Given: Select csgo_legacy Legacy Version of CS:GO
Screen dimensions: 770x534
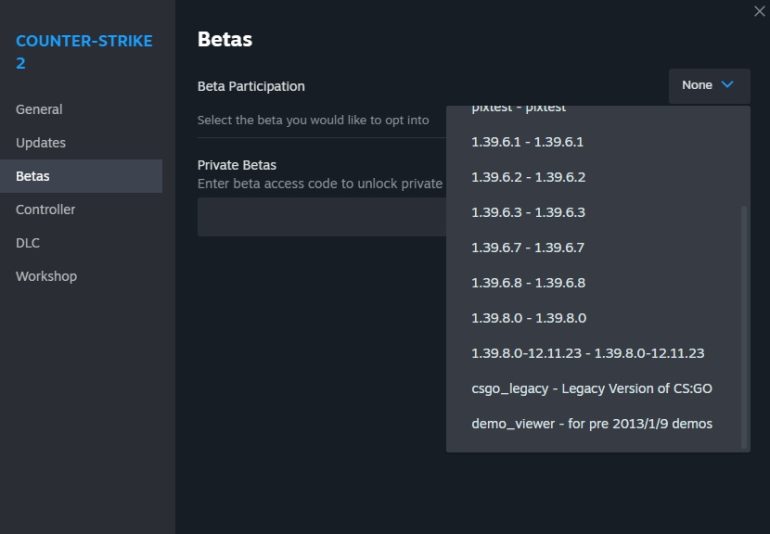Looking at the screenshot, I should click(x=591, y=388).
